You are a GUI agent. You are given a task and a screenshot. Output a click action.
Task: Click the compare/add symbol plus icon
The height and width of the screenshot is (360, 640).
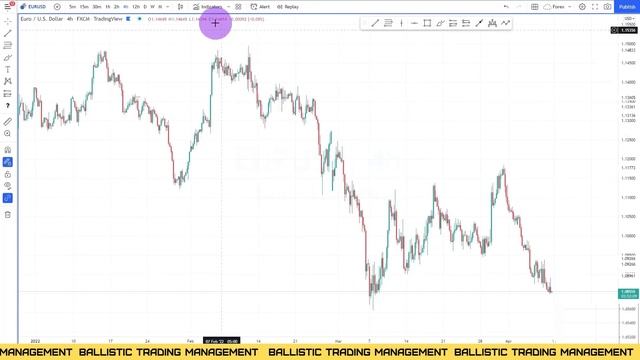coord(57,7)
